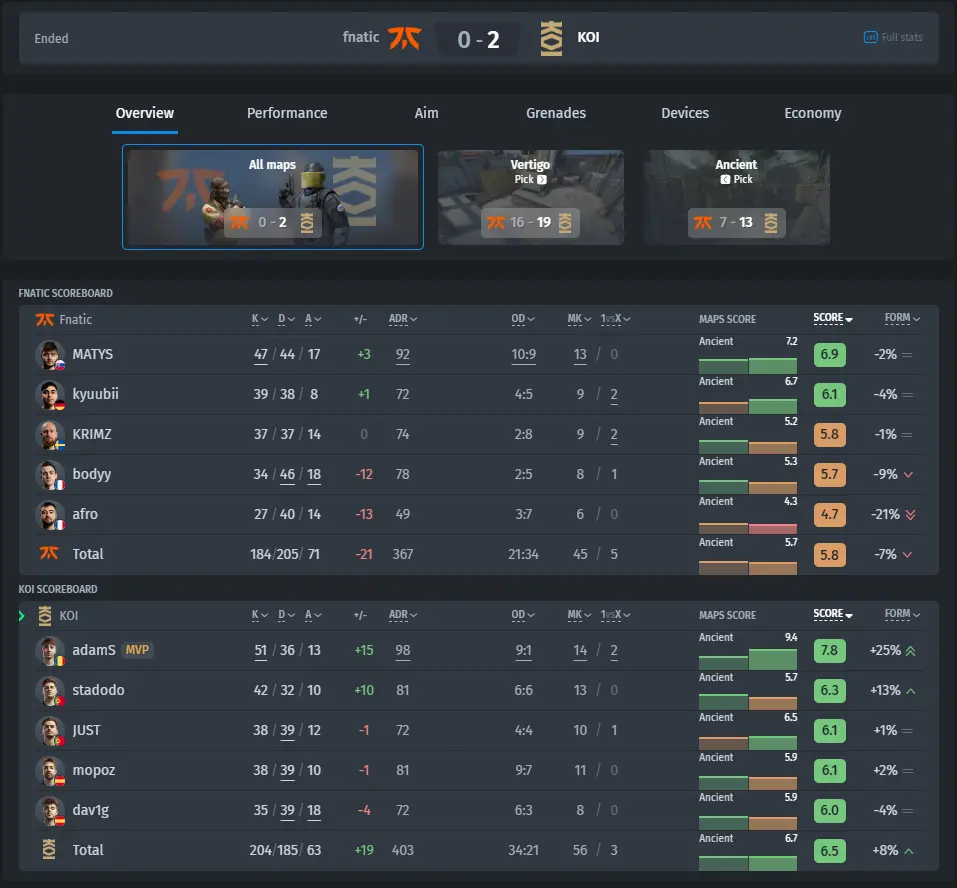Click the KOI logo in the match header
Image resolution: width=957 pixels, height=888 pixels.
point(551,38)
